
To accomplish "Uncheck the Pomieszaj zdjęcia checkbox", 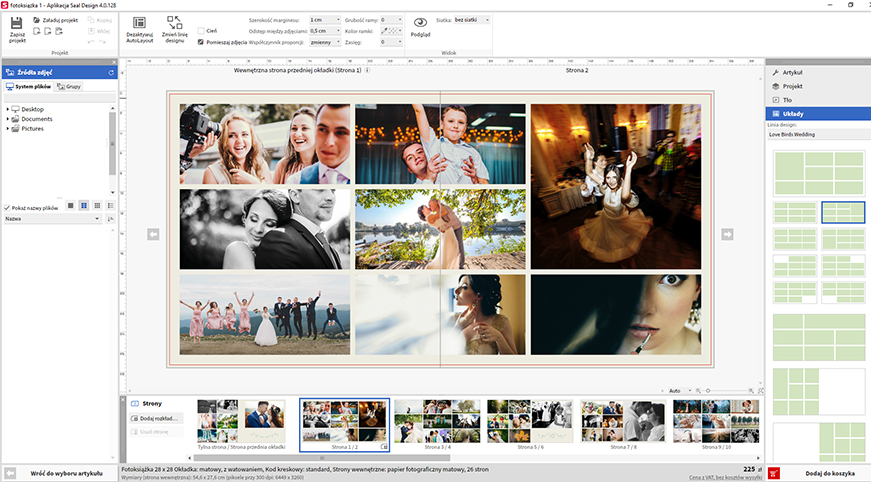I will pos(201,42).
